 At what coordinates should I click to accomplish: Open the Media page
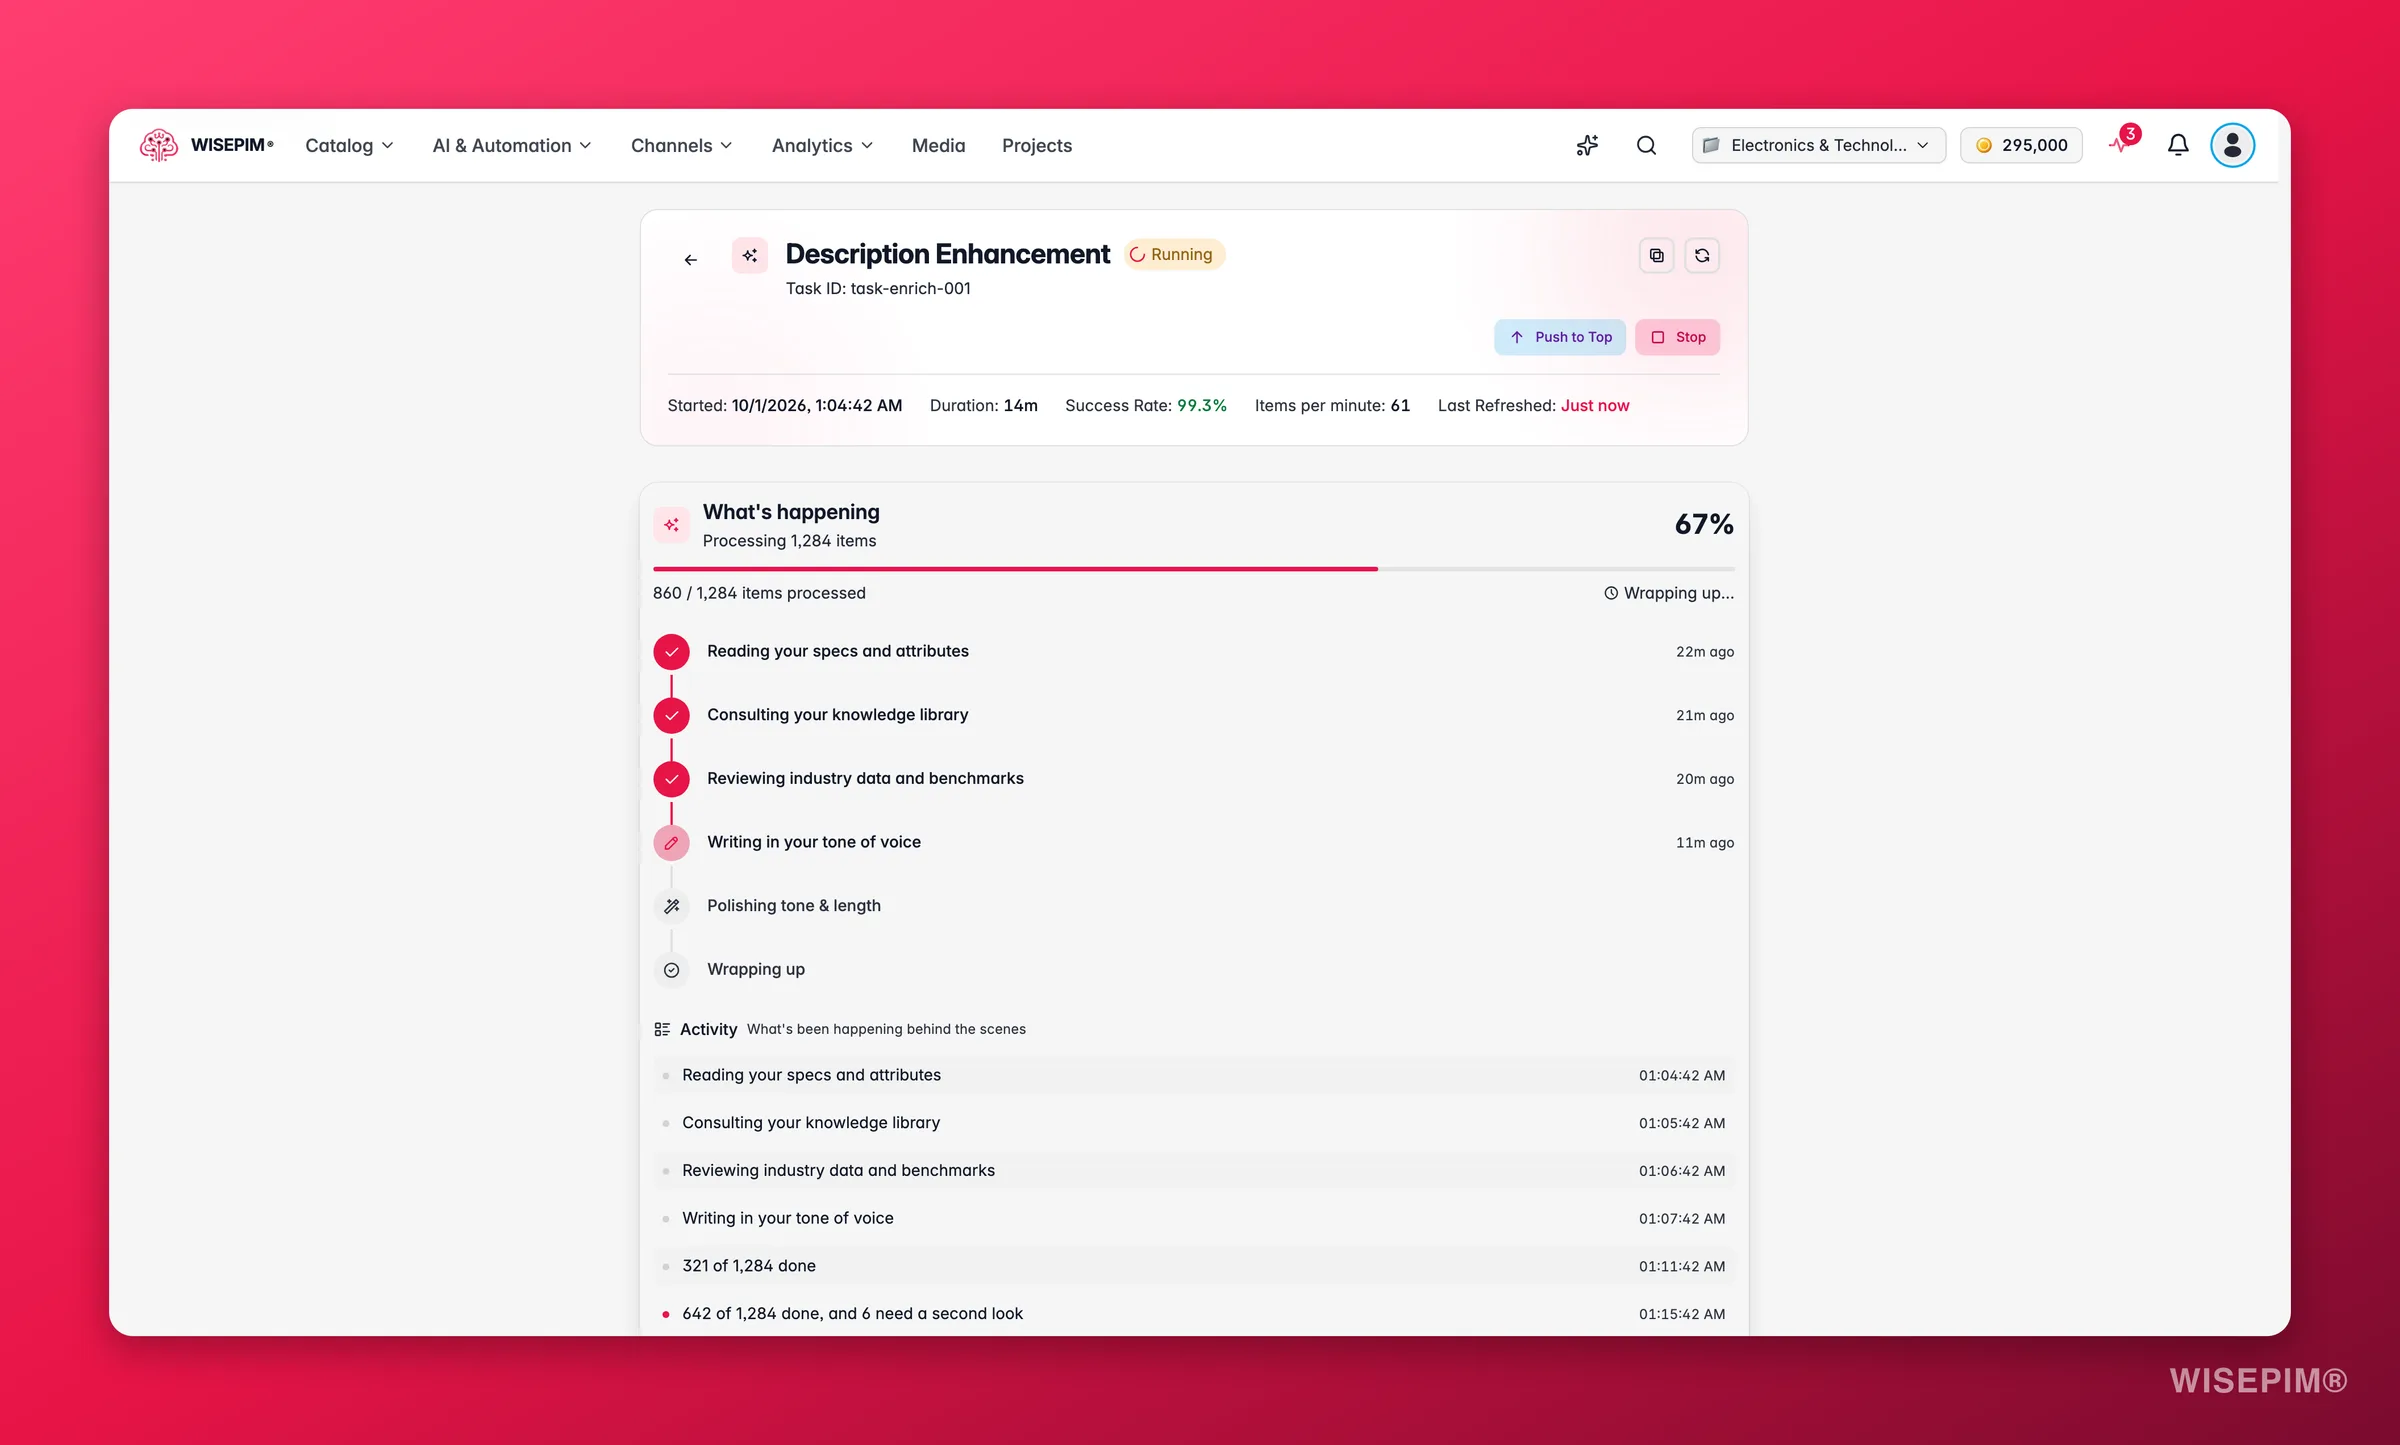(938, 146)
